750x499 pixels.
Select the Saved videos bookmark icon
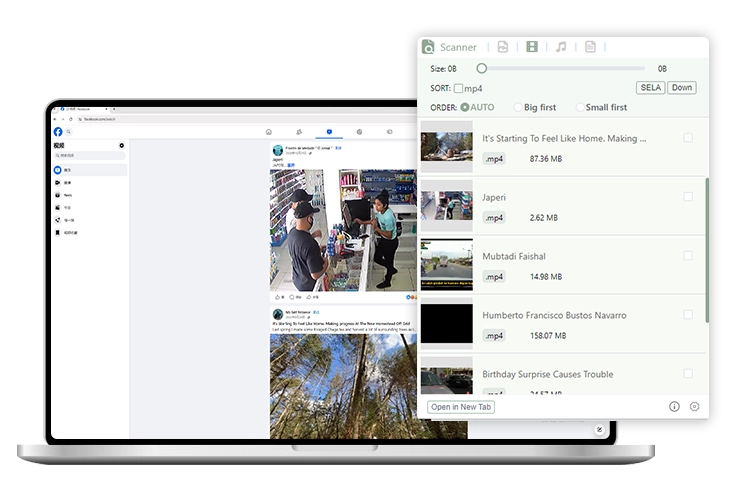click(x=57, y=233)
